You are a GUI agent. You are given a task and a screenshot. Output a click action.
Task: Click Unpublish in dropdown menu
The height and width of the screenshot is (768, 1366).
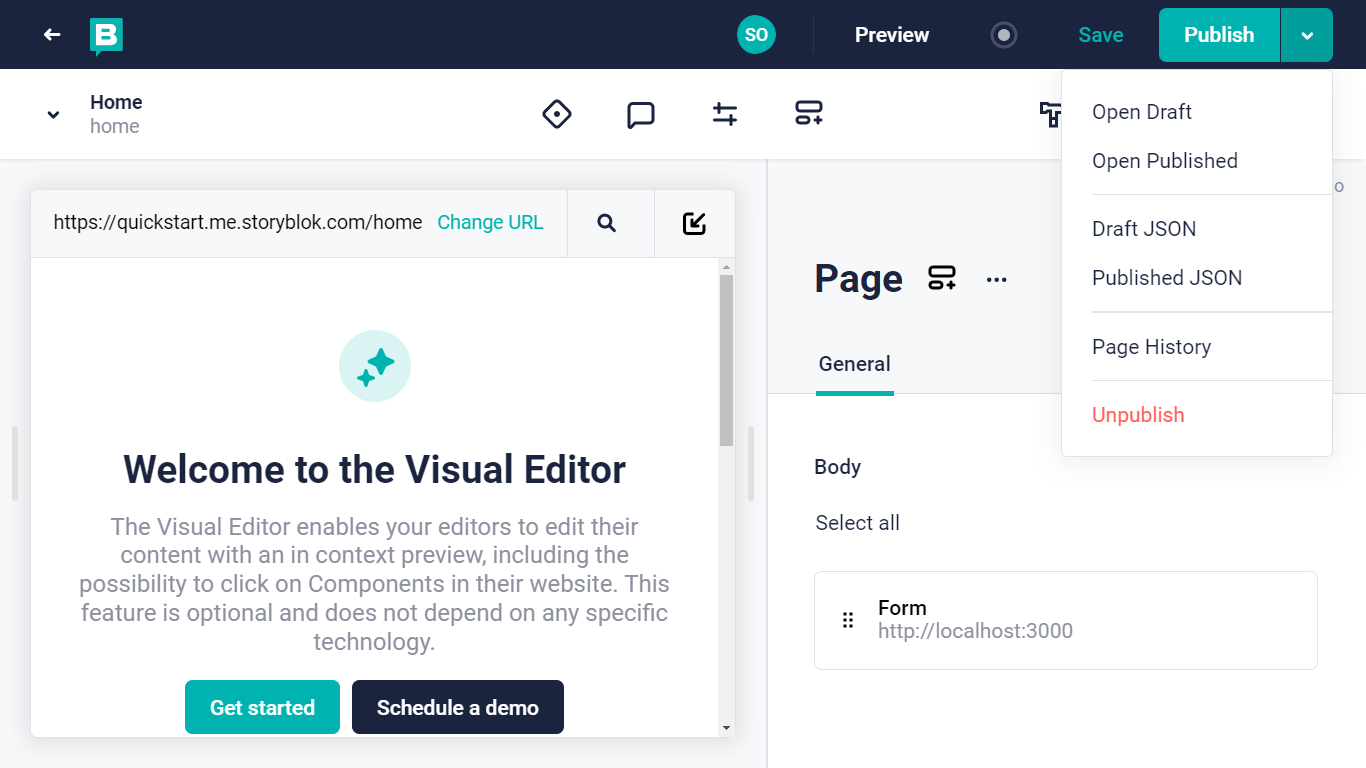tap(1138, 415)
